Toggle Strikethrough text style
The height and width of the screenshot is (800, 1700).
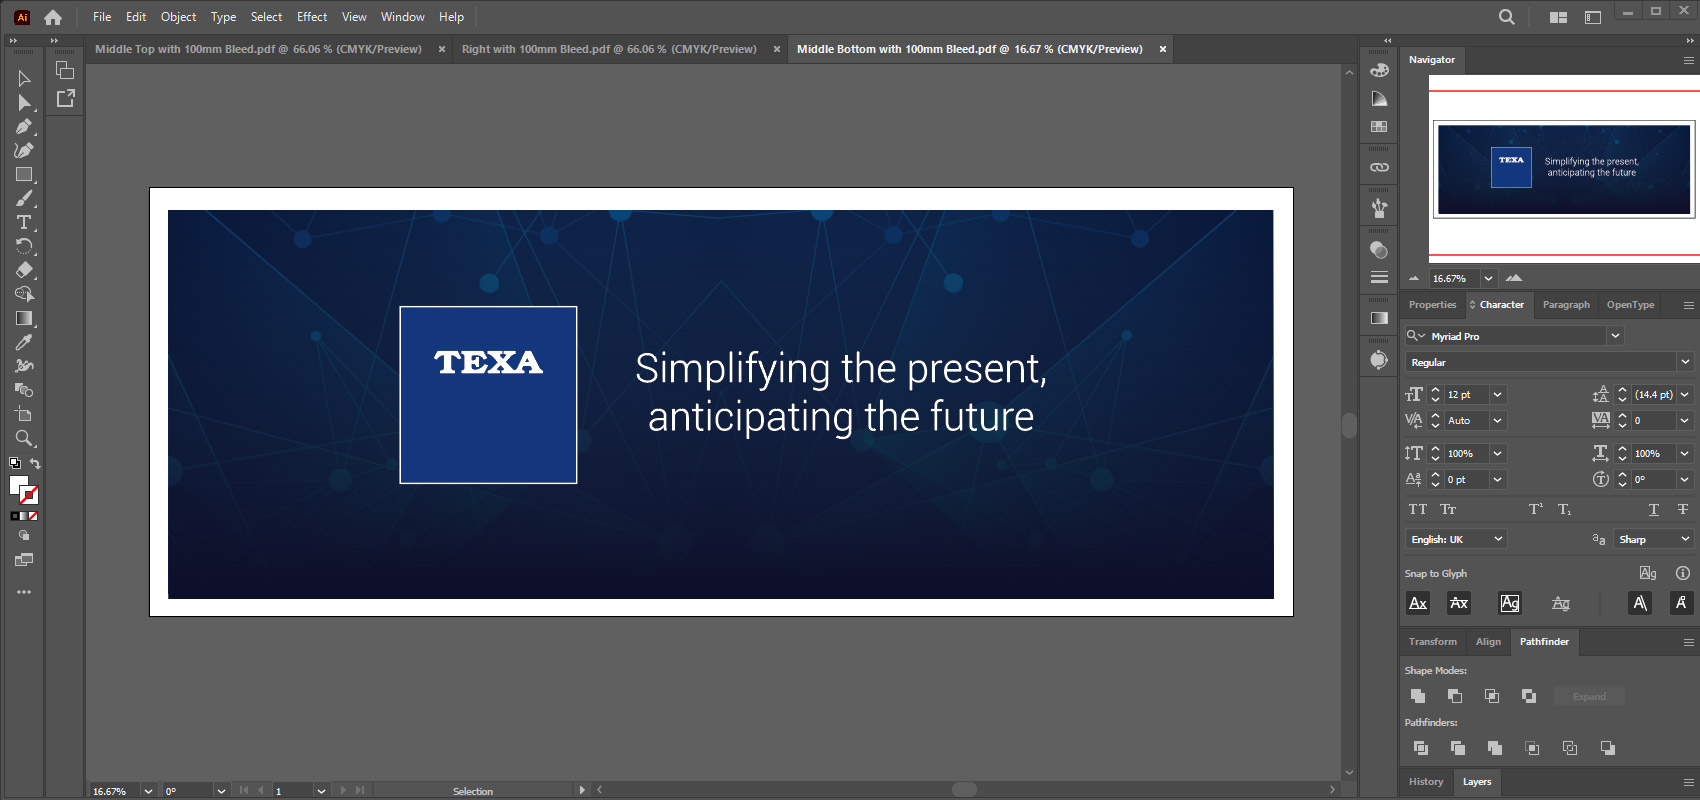[1683, 509]
